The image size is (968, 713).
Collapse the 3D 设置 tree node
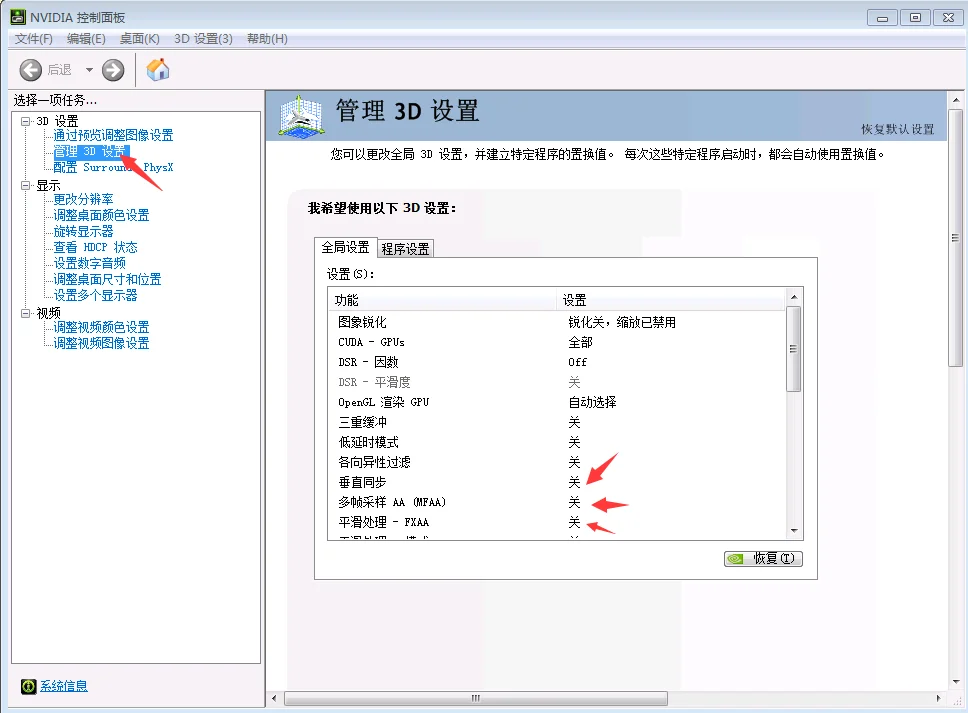pyautogui.click(x=25, y=121)
